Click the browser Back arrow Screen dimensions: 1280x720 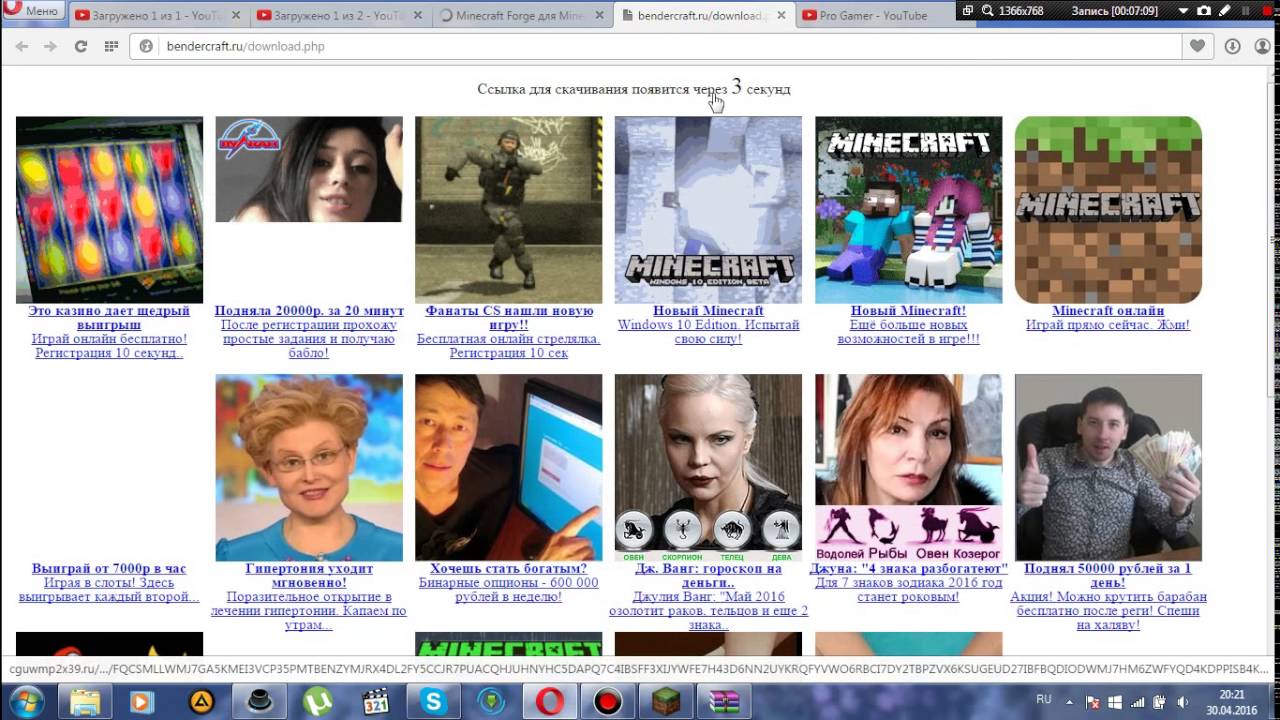(22, 47)
